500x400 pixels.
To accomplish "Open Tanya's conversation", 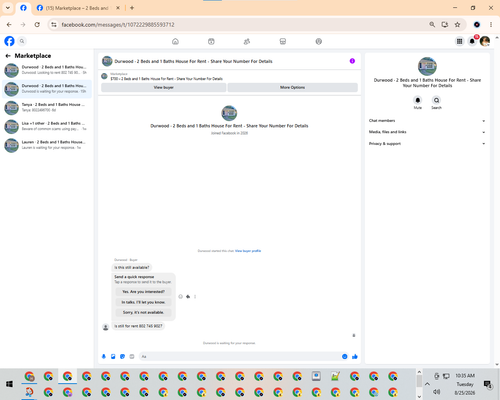I will (x=47, y=107).
